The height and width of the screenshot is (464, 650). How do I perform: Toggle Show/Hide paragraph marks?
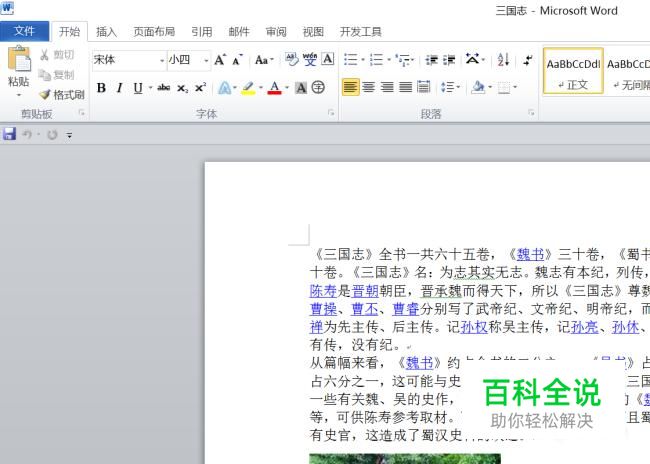528,60
